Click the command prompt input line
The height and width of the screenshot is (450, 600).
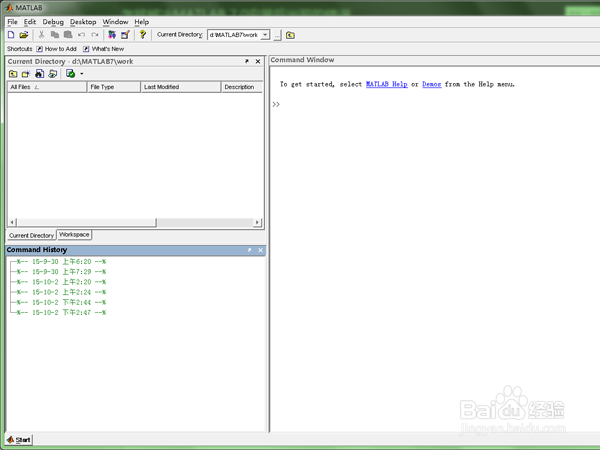434,104
